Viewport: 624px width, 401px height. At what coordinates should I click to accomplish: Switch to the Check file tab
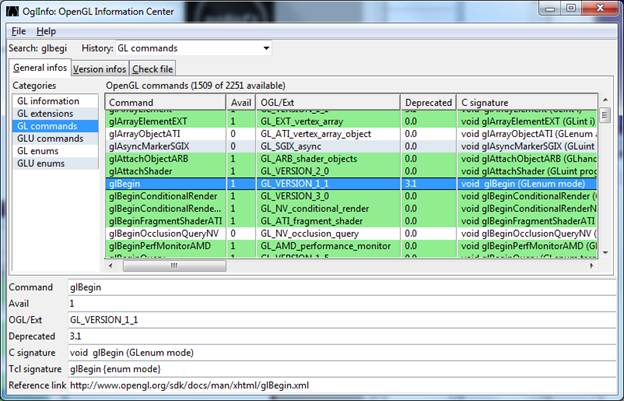pos(152,69)
